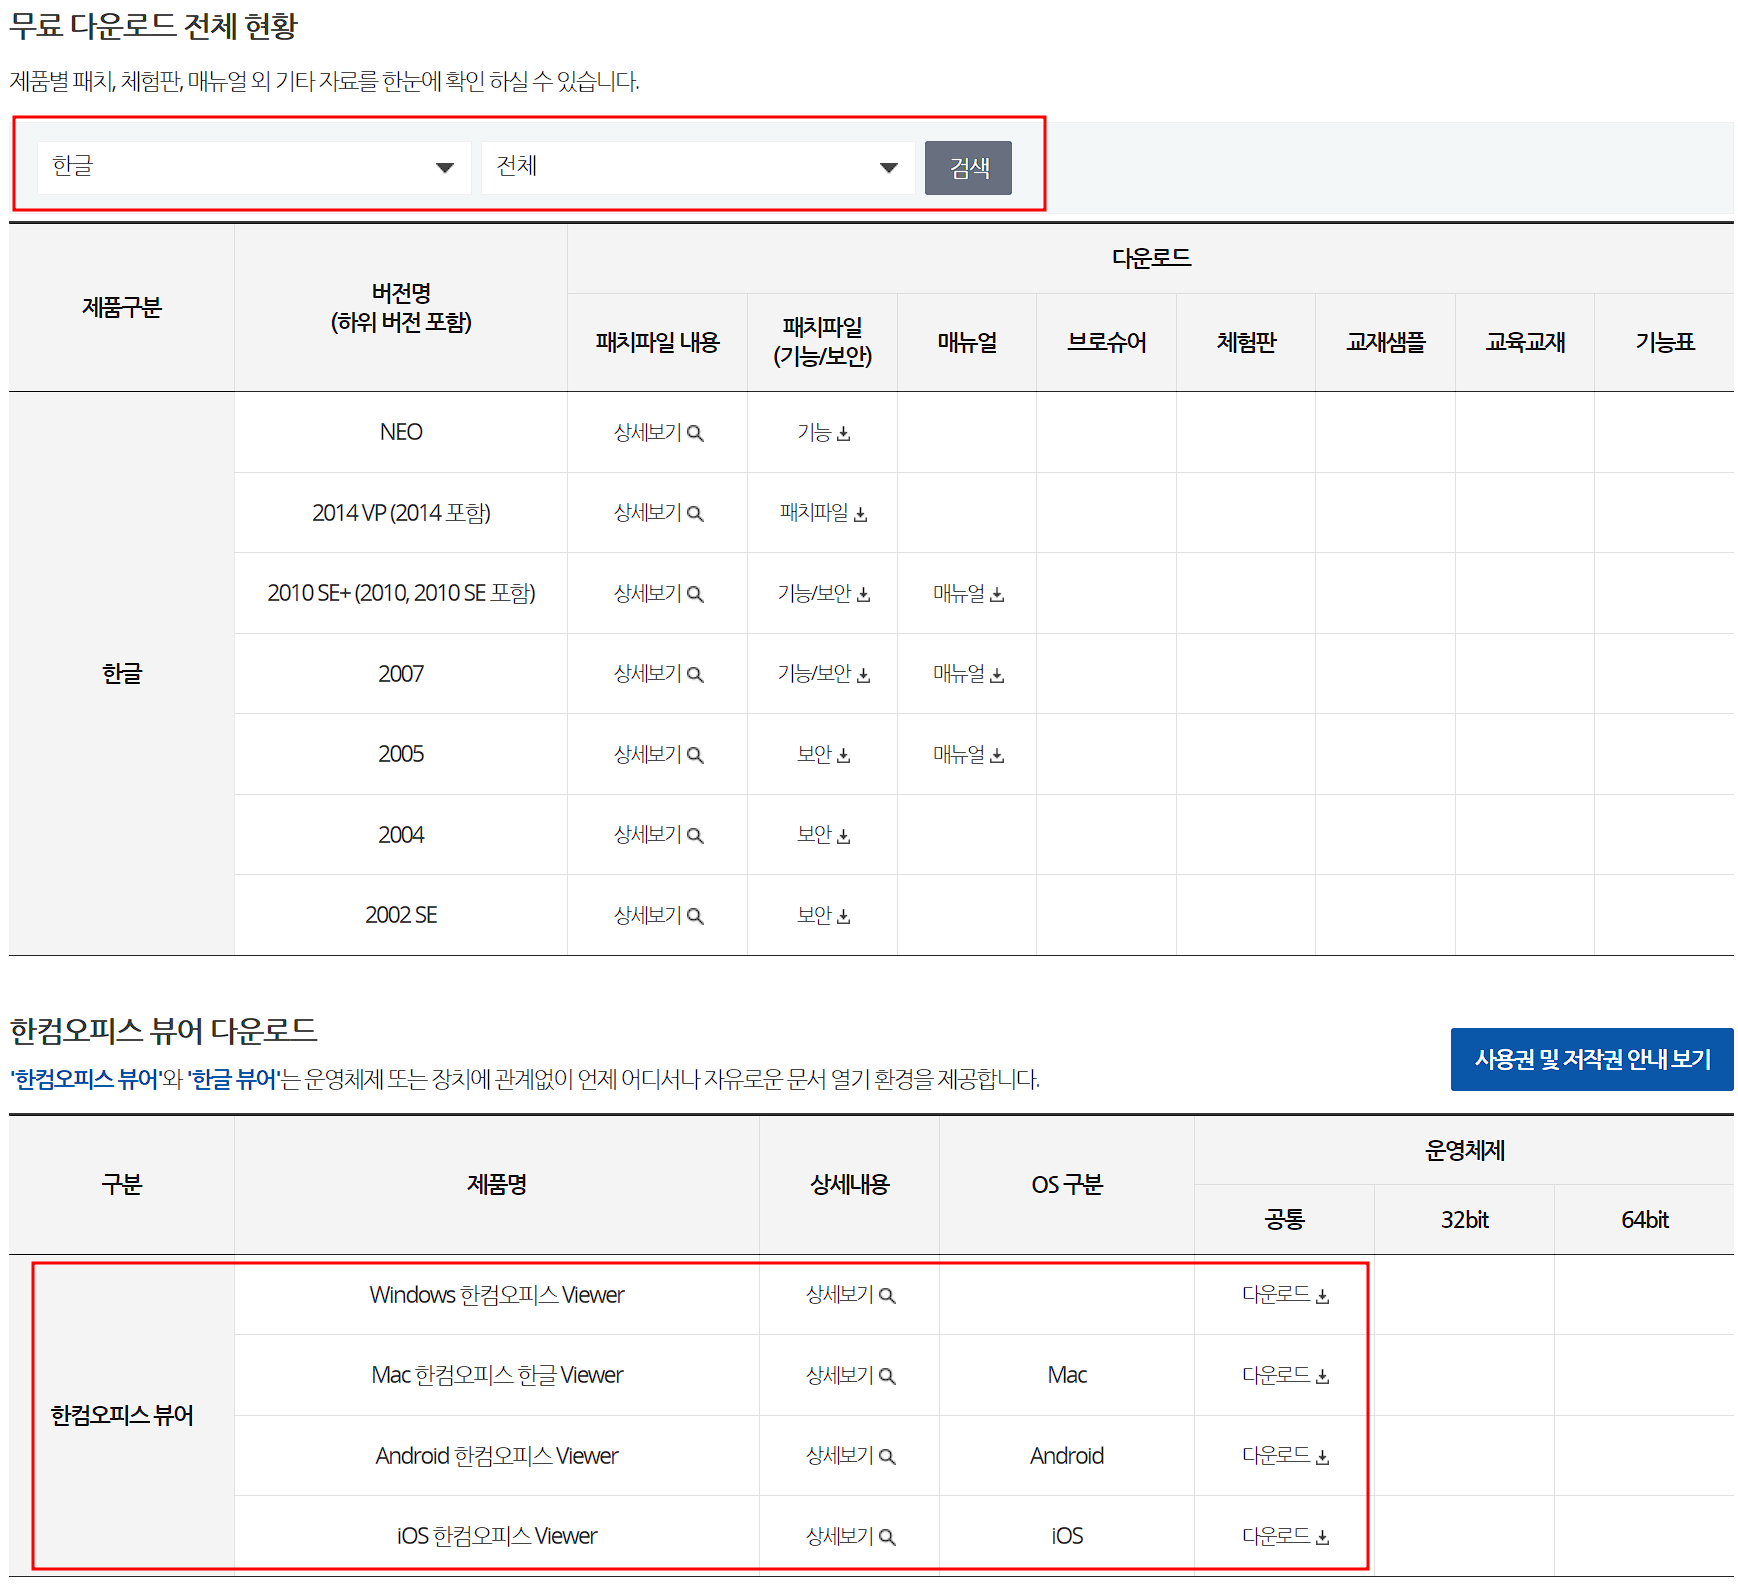Click the 체험판 column header
The image size is (1738, 1590).
[1246, 342]
